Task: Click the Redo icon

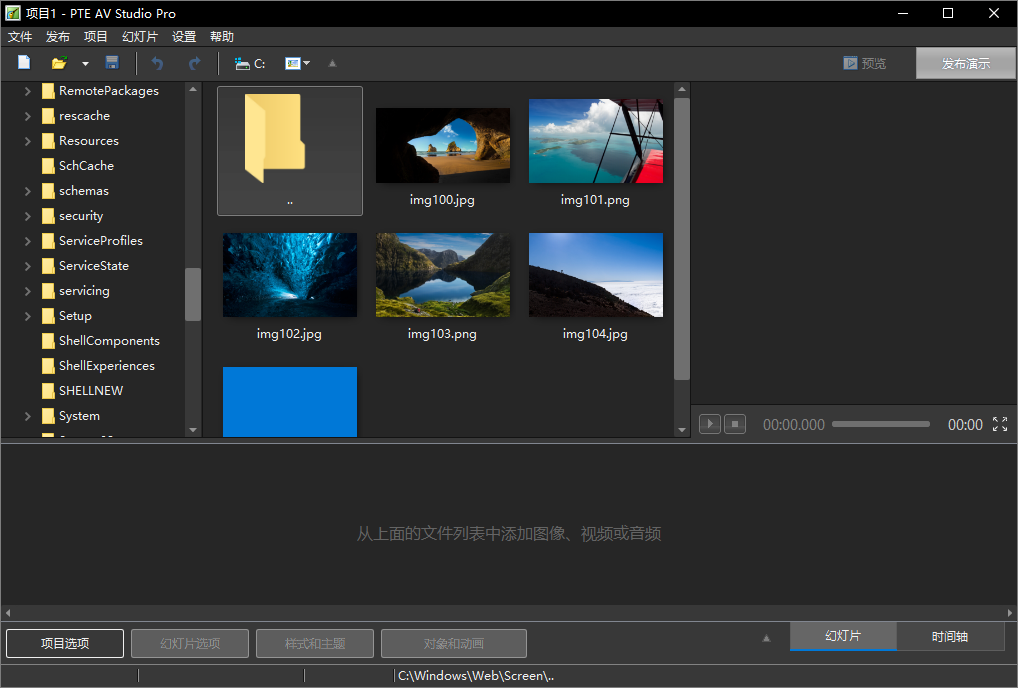Action: (x=195, y=62)
